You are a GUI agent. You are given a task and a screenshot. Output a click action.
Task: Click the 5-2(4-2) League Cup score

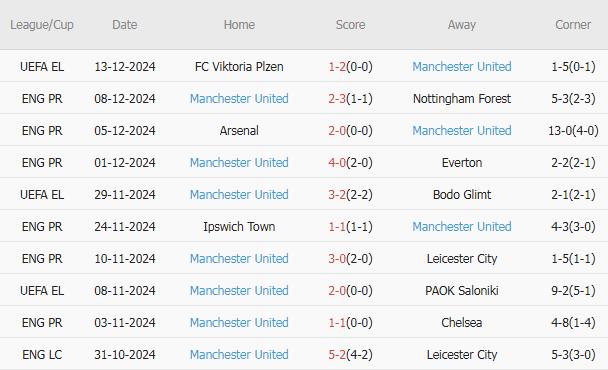[350, 354]
